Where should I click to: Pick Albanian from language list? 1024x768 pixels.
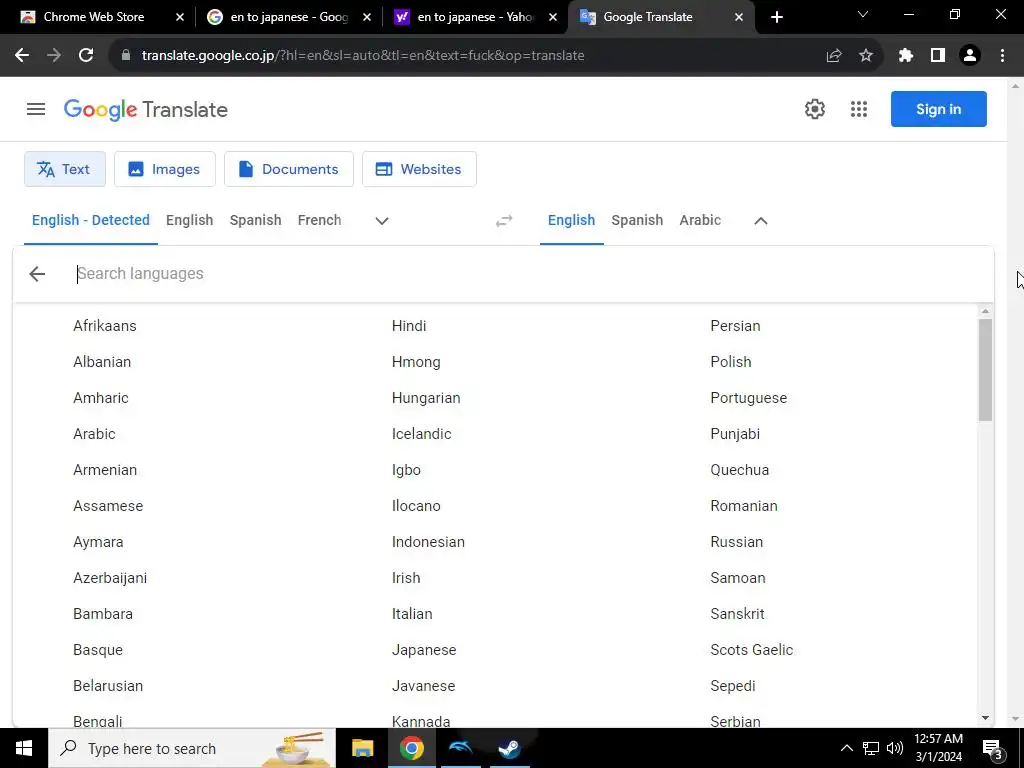coord(102,362)
